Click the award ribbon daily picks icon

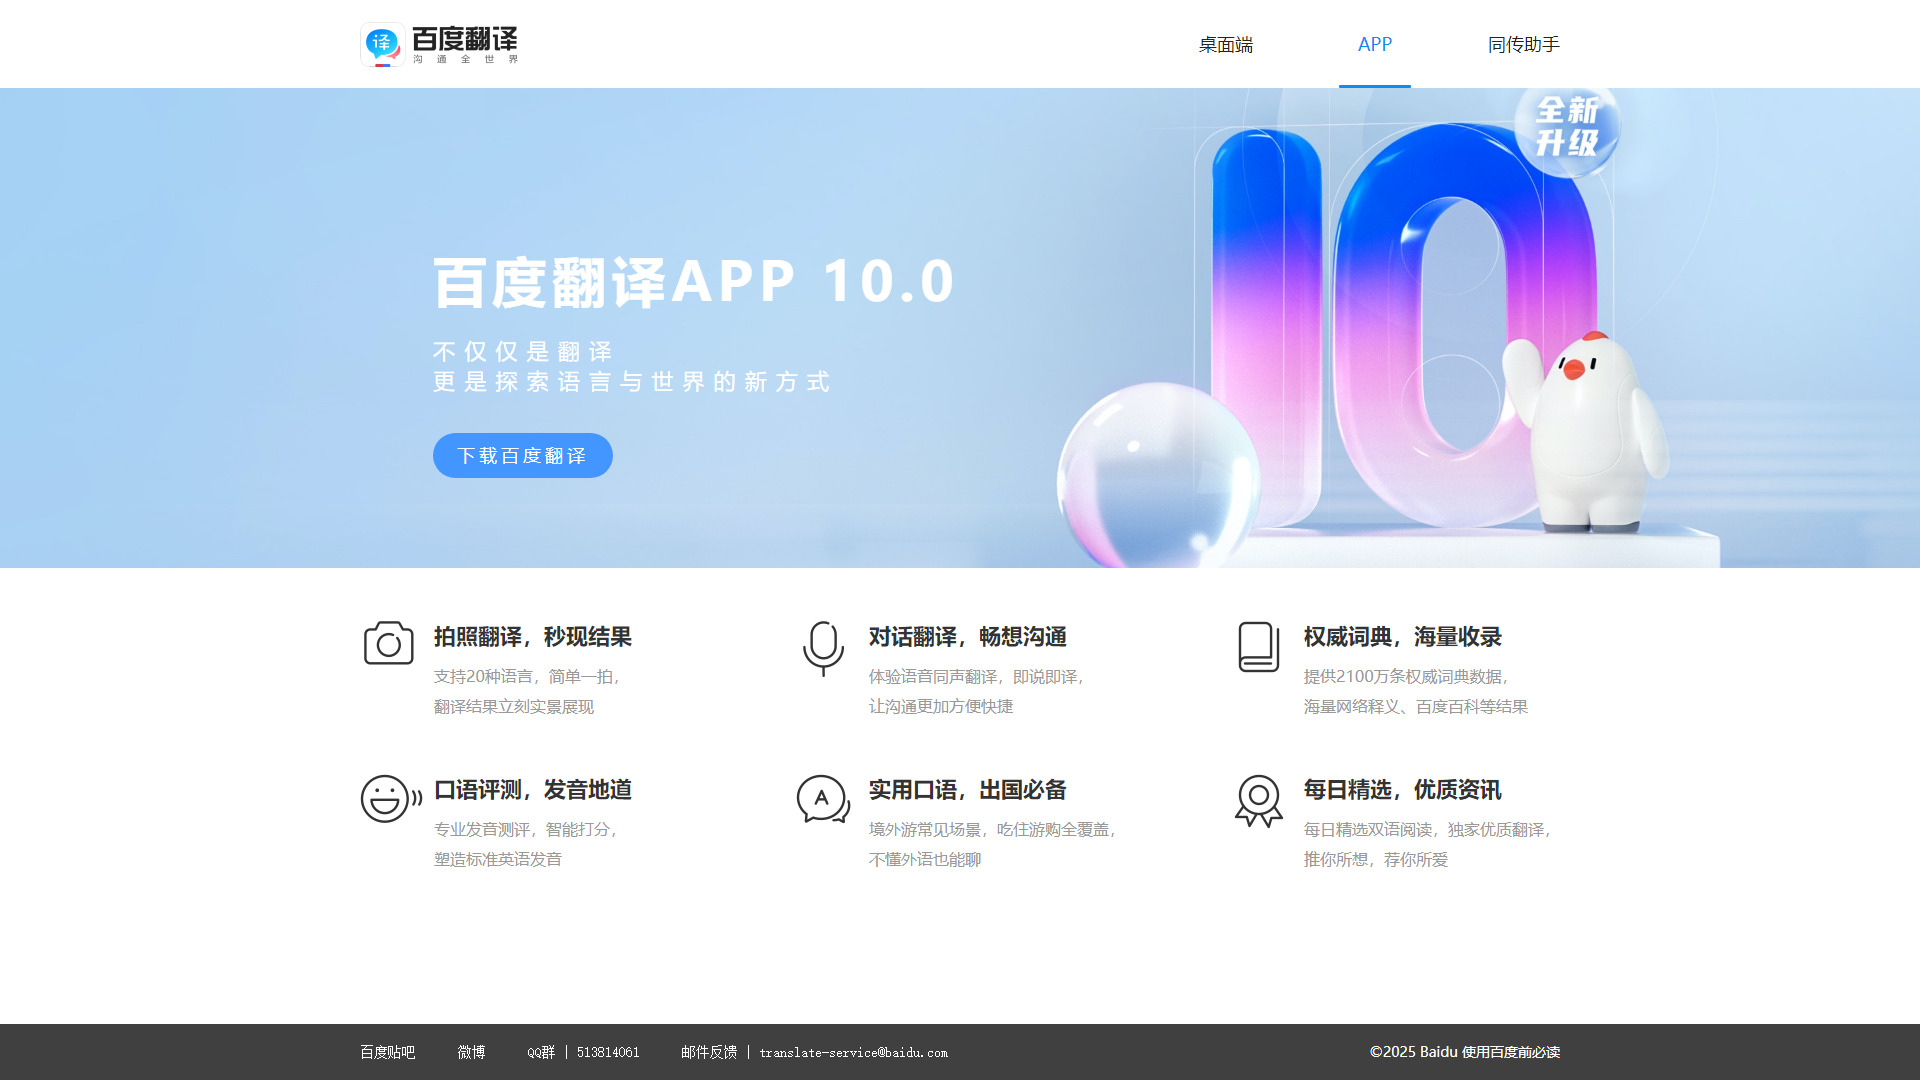[1259, 800]
